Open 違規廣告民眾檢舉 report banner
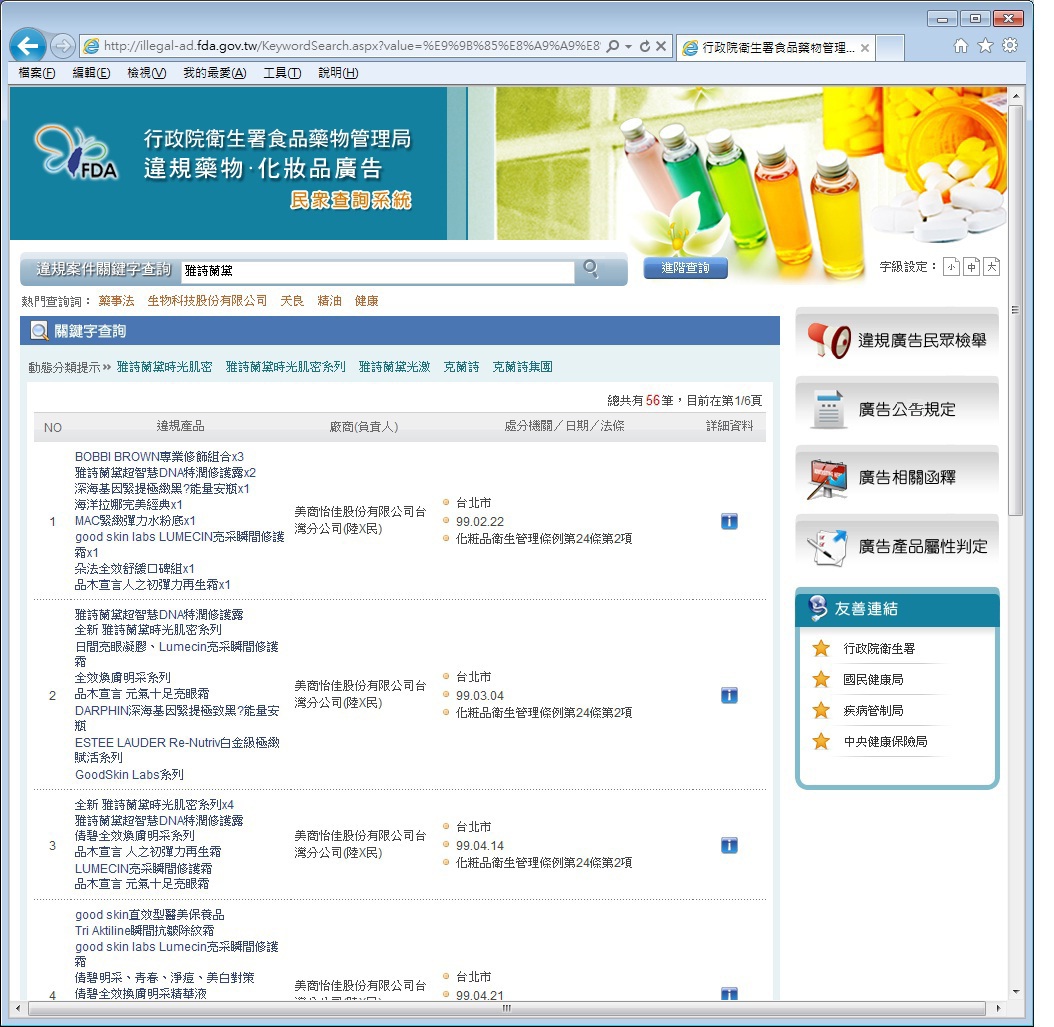 tap(897, 340)
